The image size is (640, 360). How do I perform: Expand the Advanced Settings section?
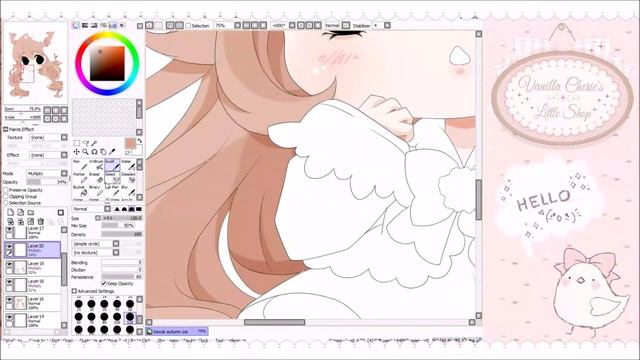74,291
